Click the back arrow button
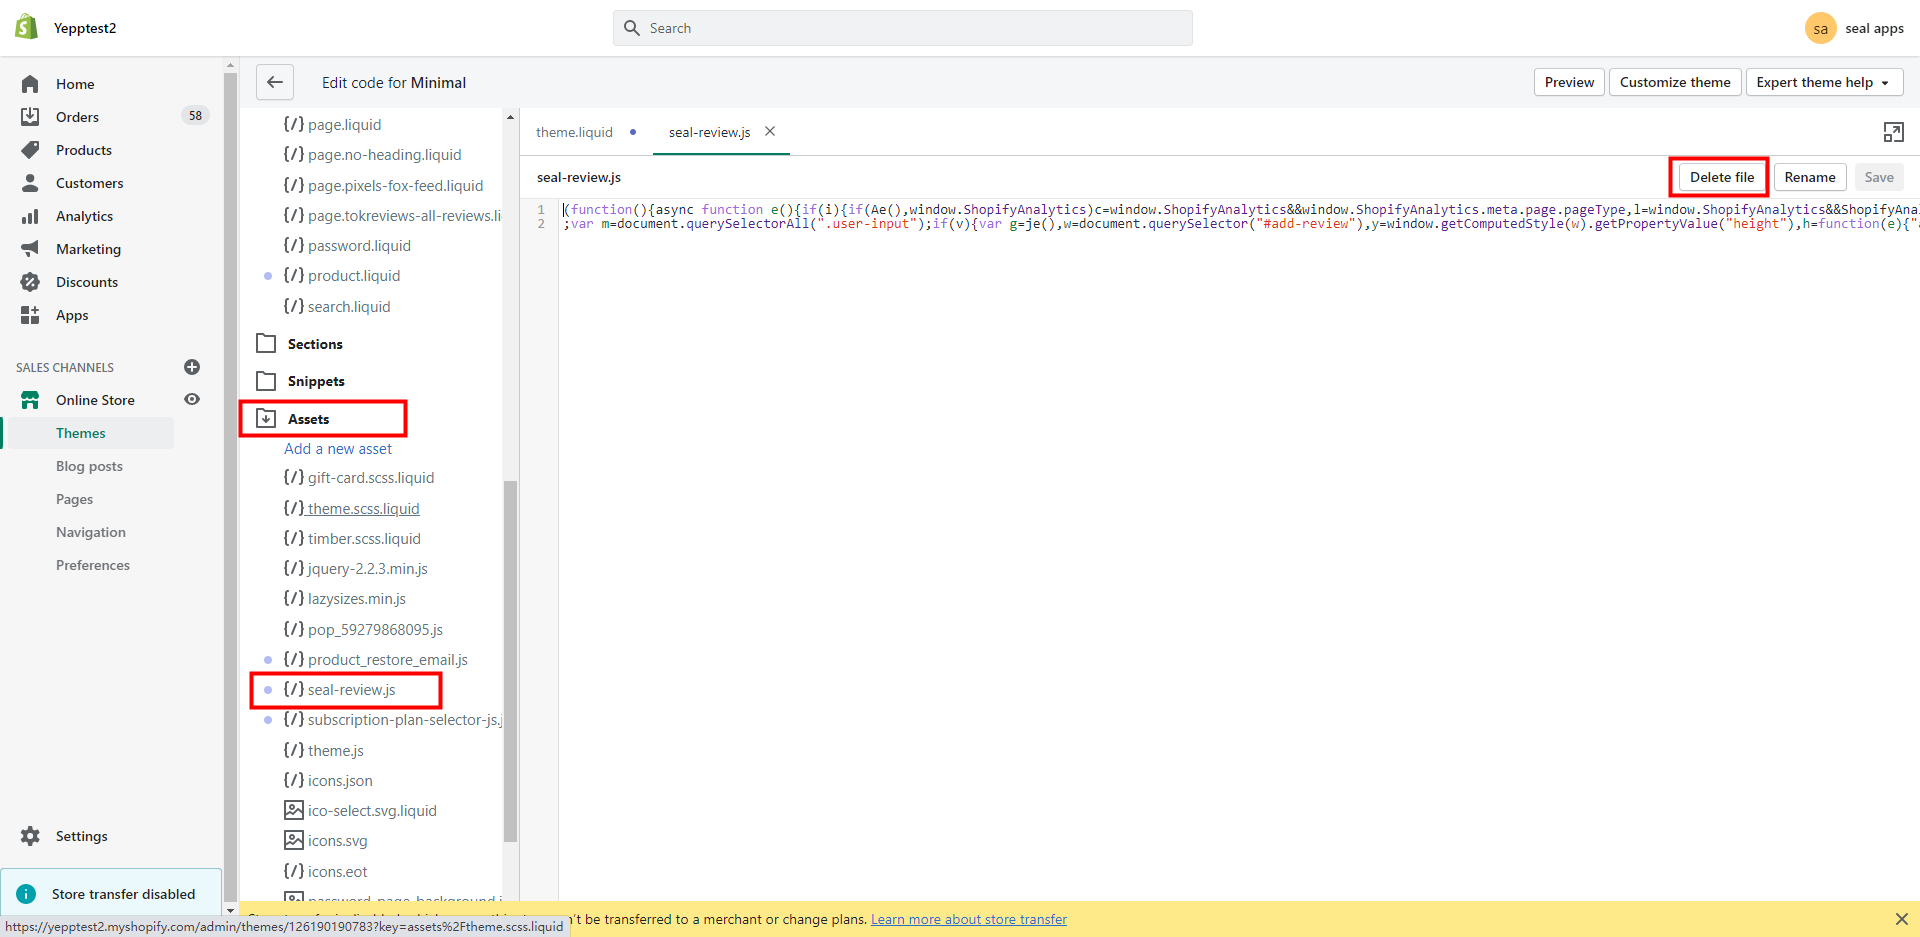1920x937 pixels. click(275, 82)
